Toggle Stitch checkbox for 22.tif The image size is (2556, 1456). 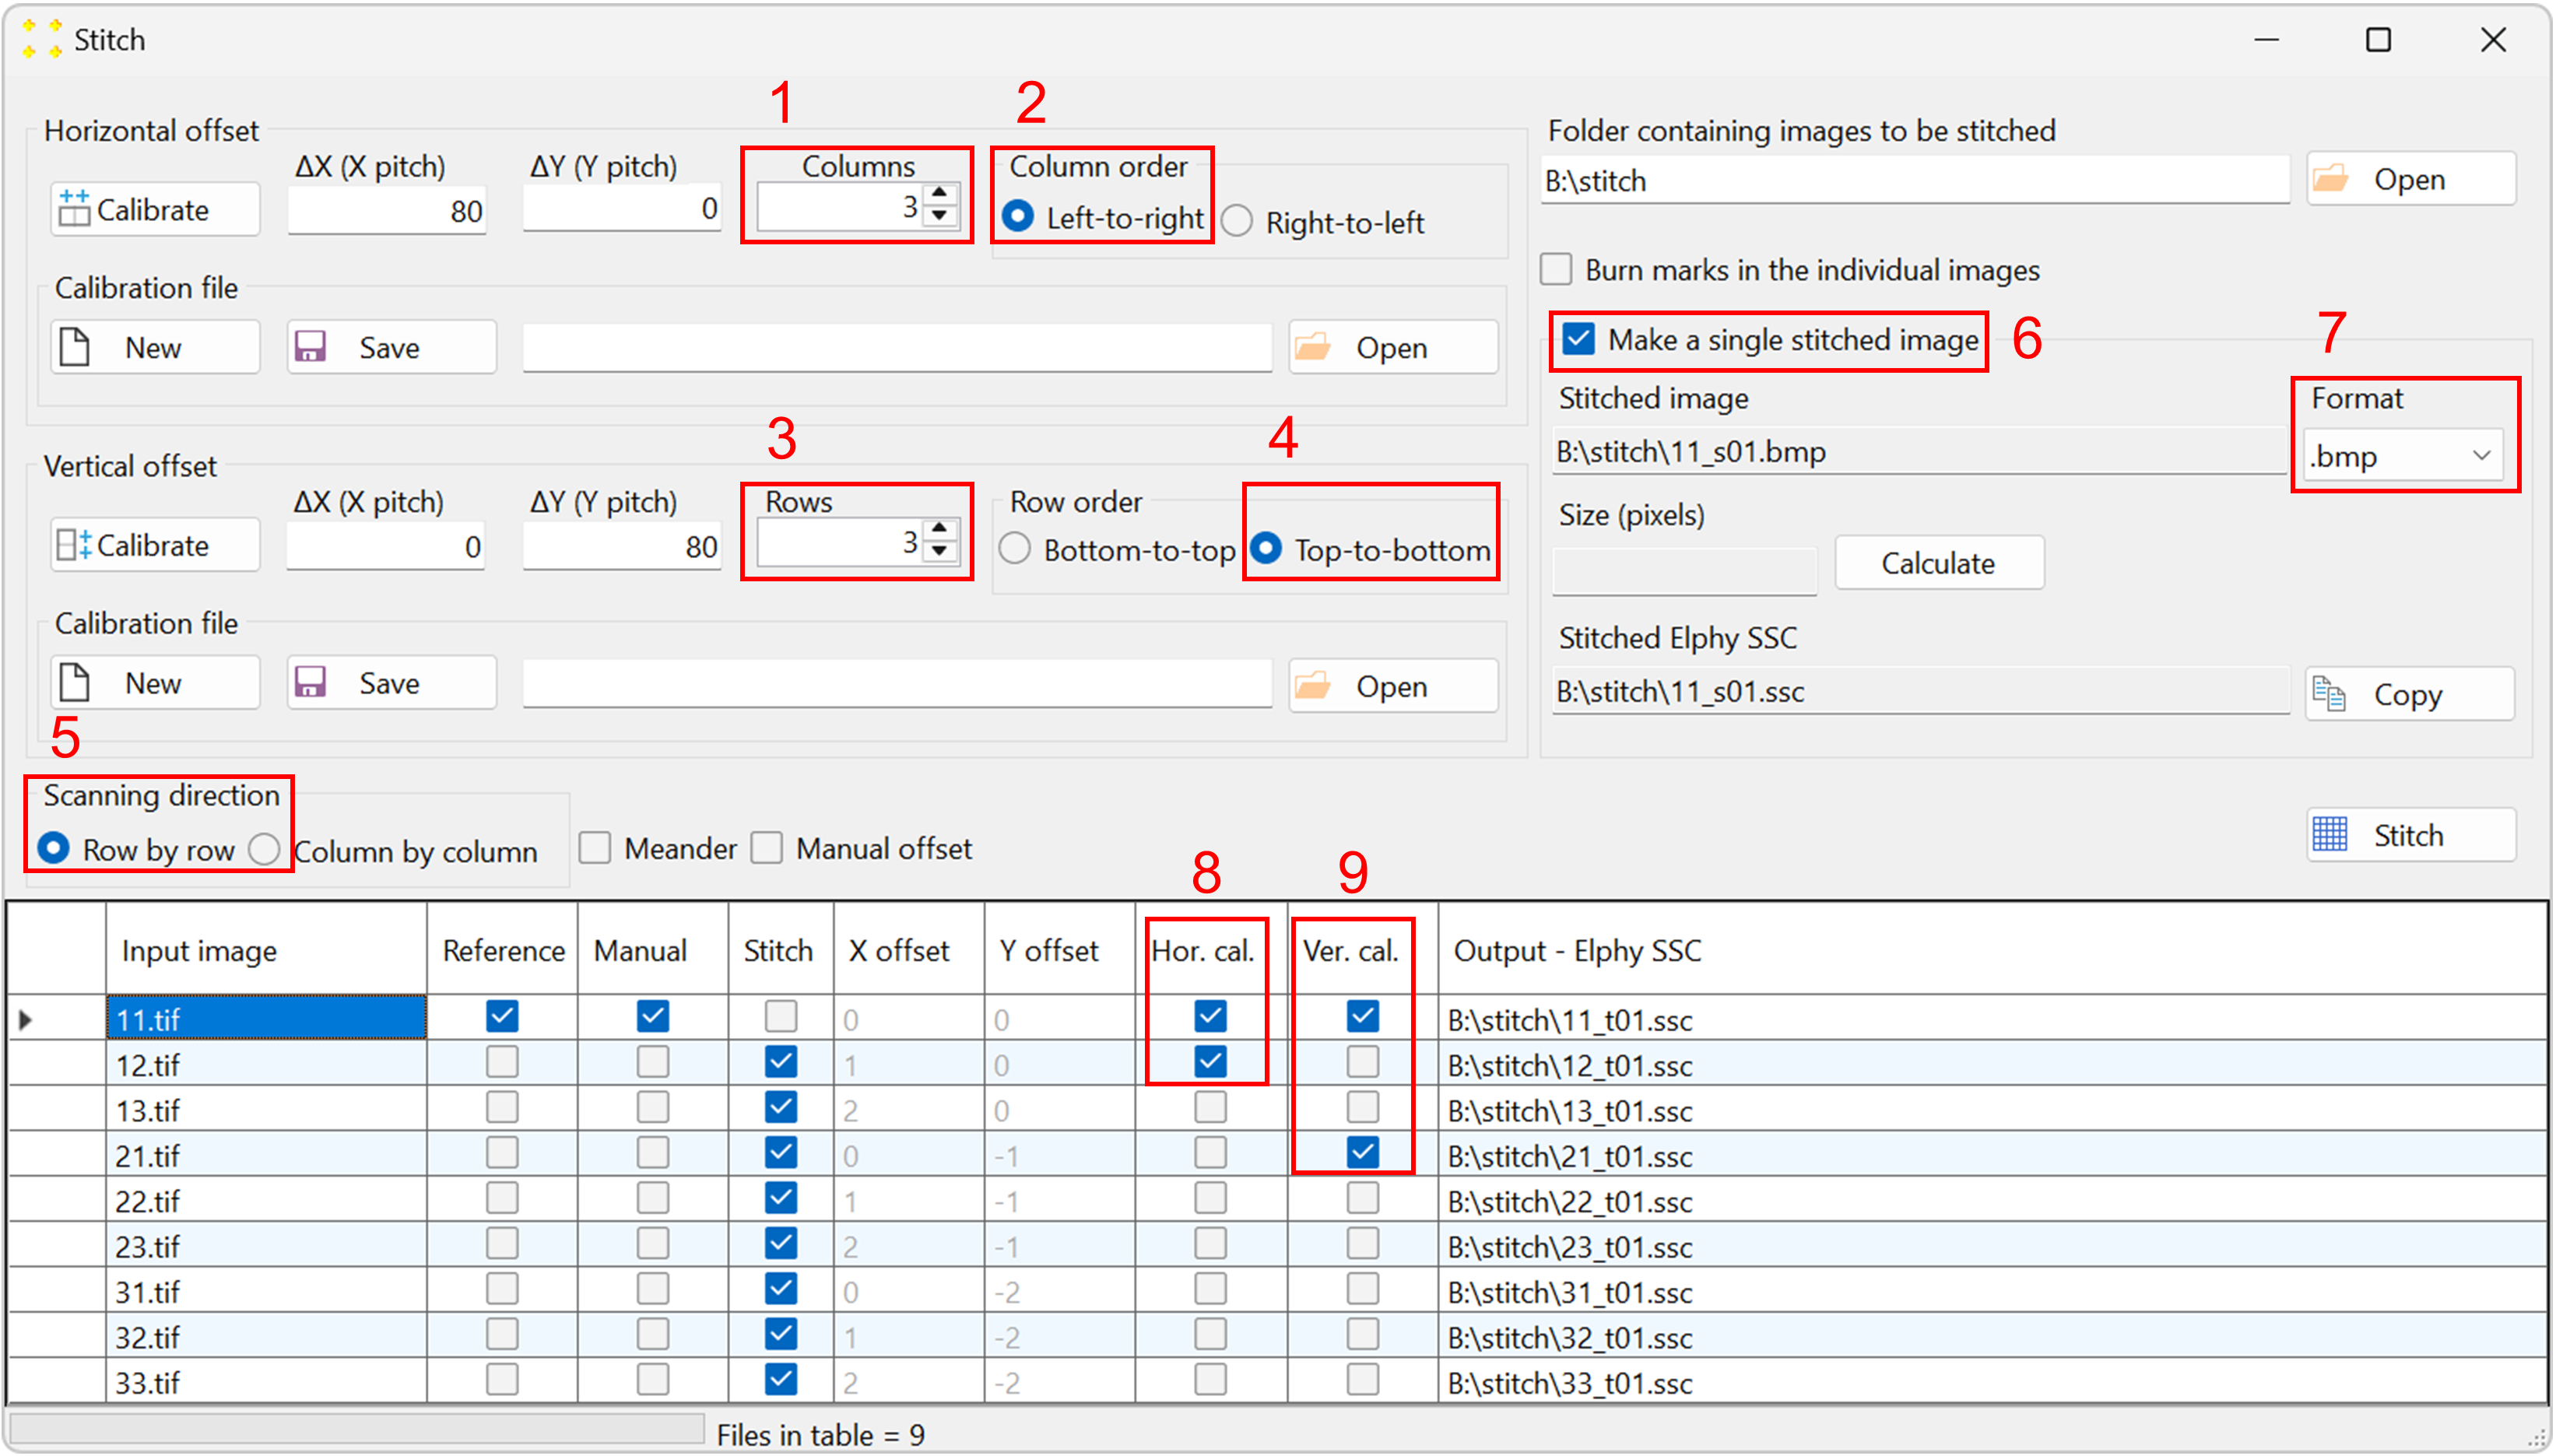point(781,1197)
